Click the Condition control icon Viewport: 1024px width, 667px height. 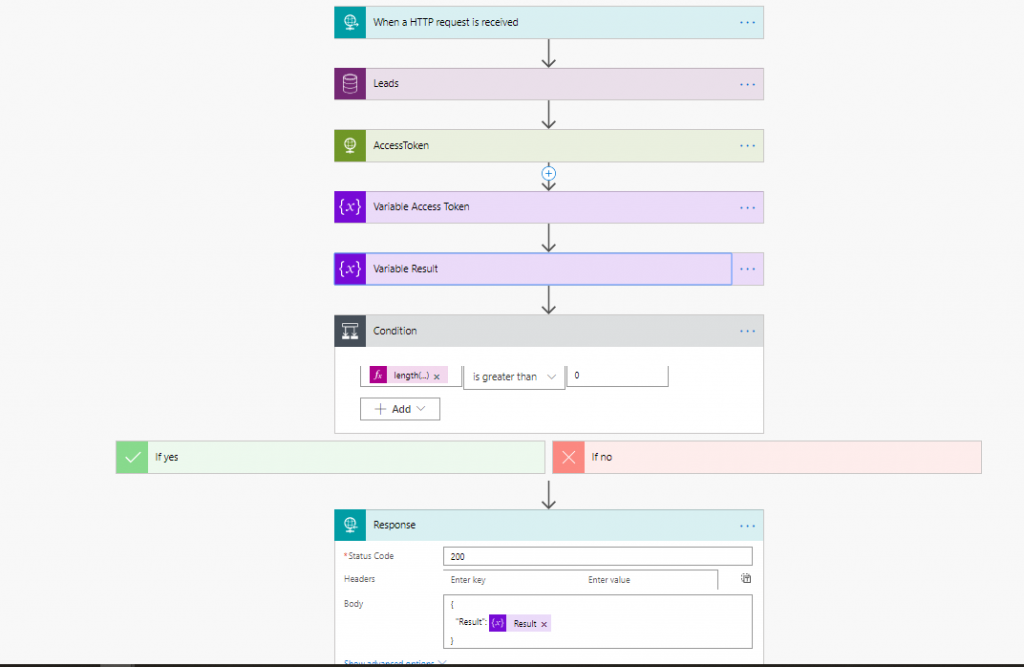click(x=349, y=331)
